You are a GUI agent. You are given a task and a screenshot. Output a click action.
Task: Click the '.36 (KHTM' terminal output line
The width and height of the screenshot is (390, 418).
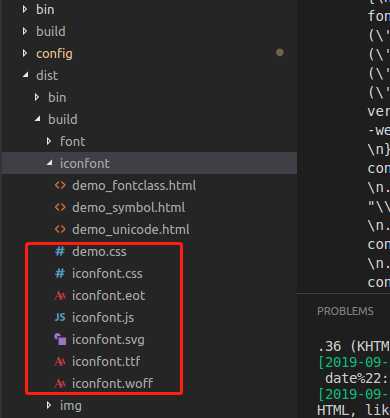click(x=354, y=346)
